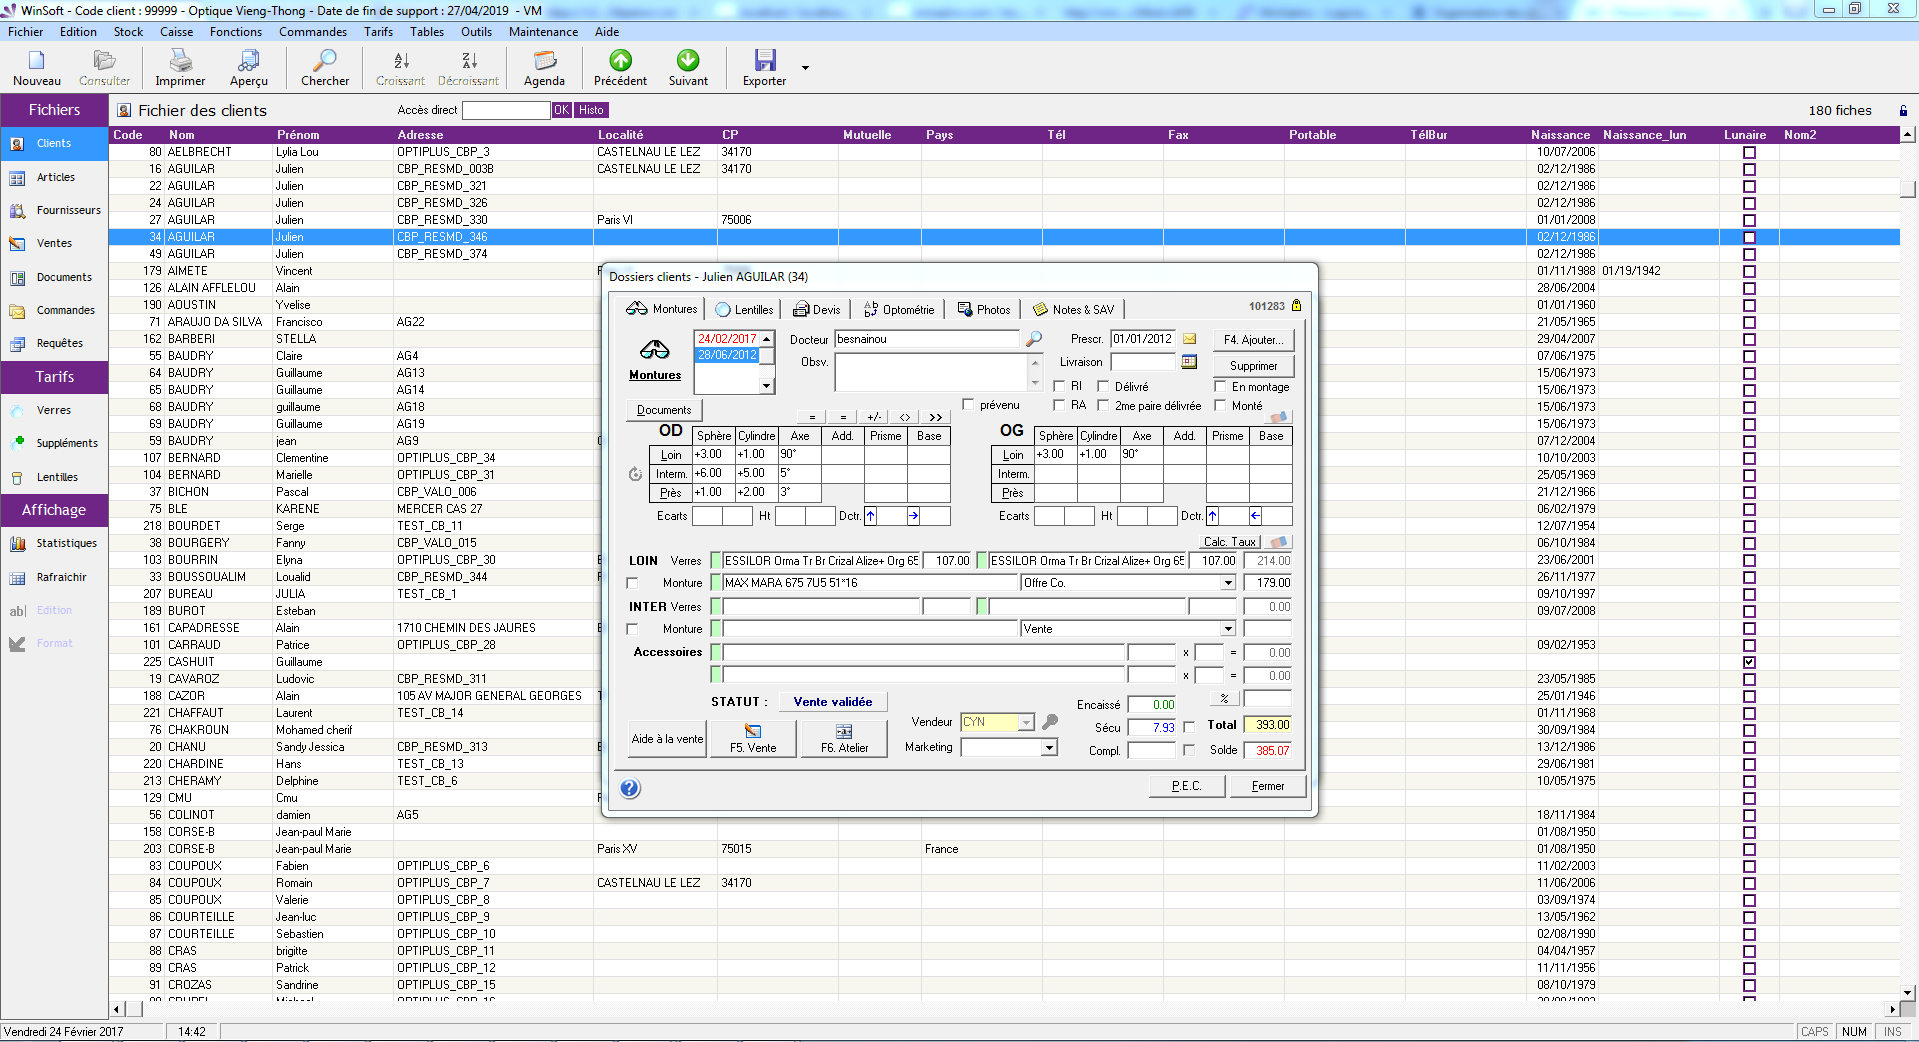Viewport: 1919px width, 1042px height.
Task: Tick the Délivré checkbox
Action: (1103, 386)
